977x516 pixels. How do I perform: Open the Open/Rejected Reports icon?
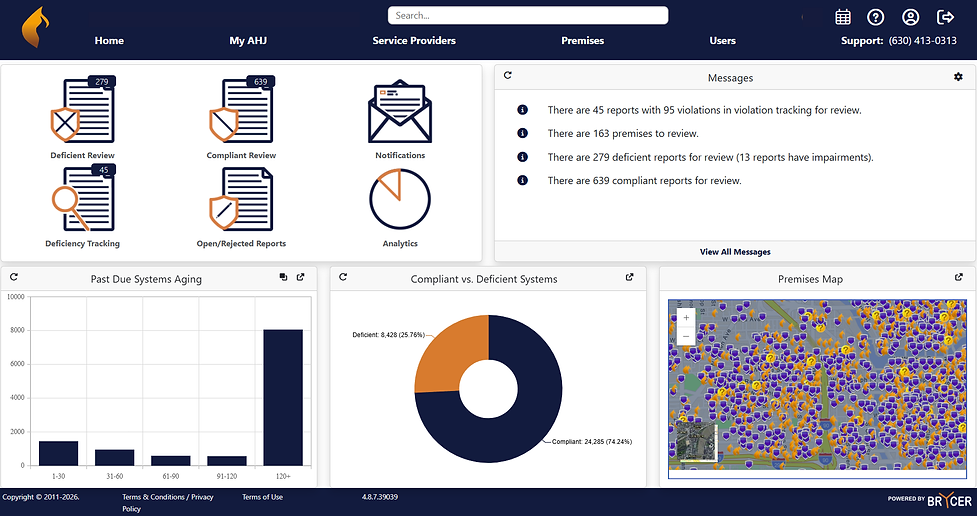(242, 199)
